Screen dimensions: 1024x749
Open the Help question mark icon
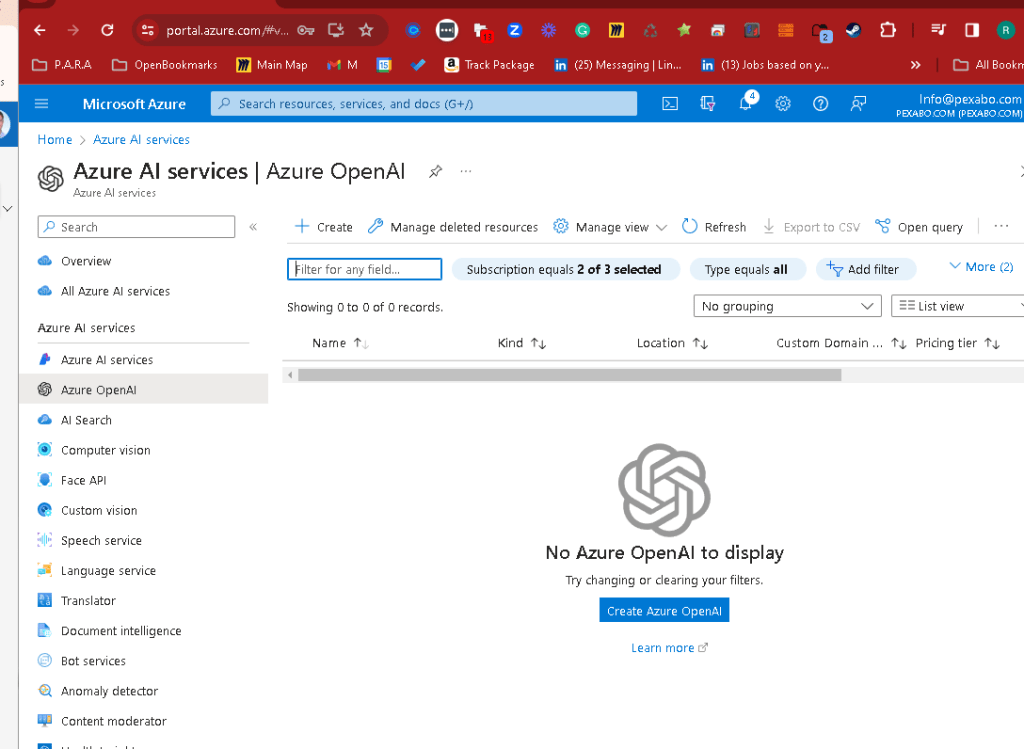click(x=820, y=104)
